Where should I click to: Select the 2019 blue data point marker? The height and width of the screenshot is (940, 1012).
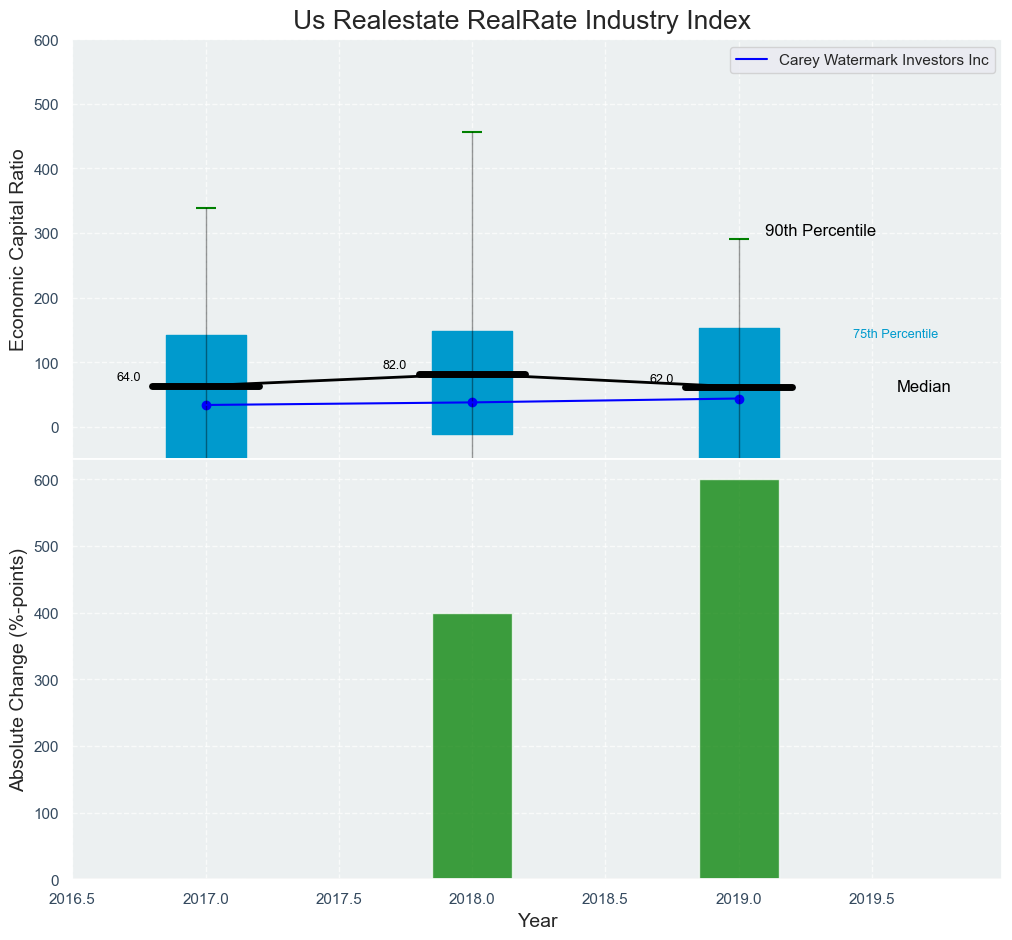pyautogui.click(x=739, y=399)
